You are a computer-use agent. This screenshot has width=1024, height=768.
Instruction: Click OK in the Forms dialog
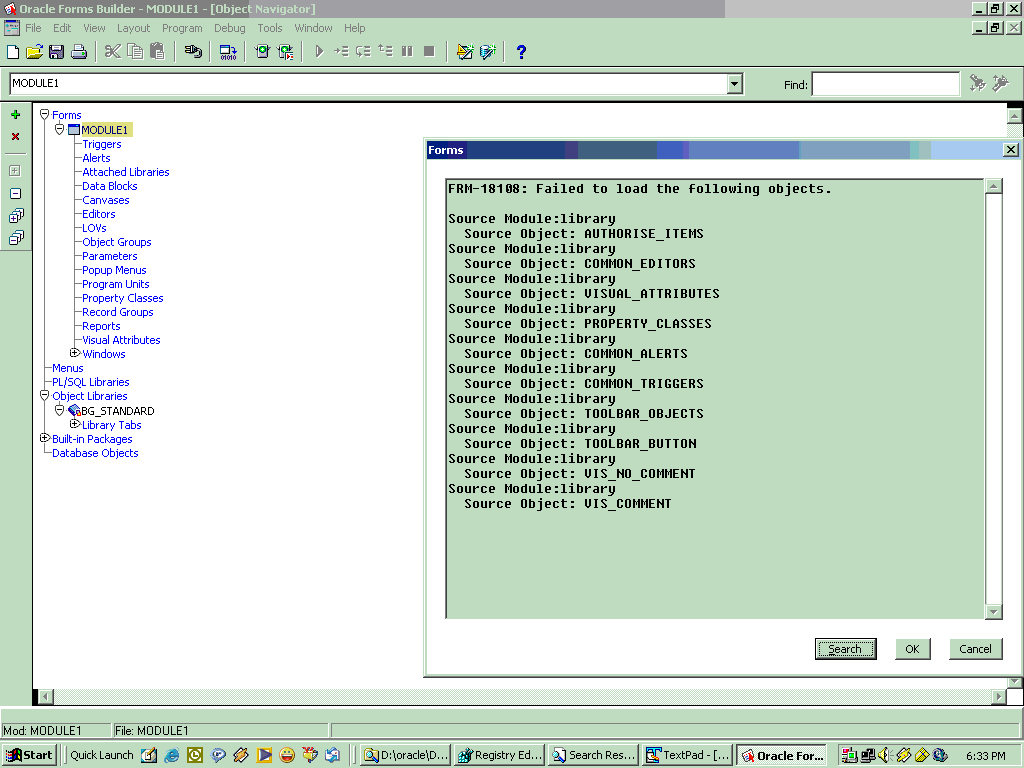[912, 648]
